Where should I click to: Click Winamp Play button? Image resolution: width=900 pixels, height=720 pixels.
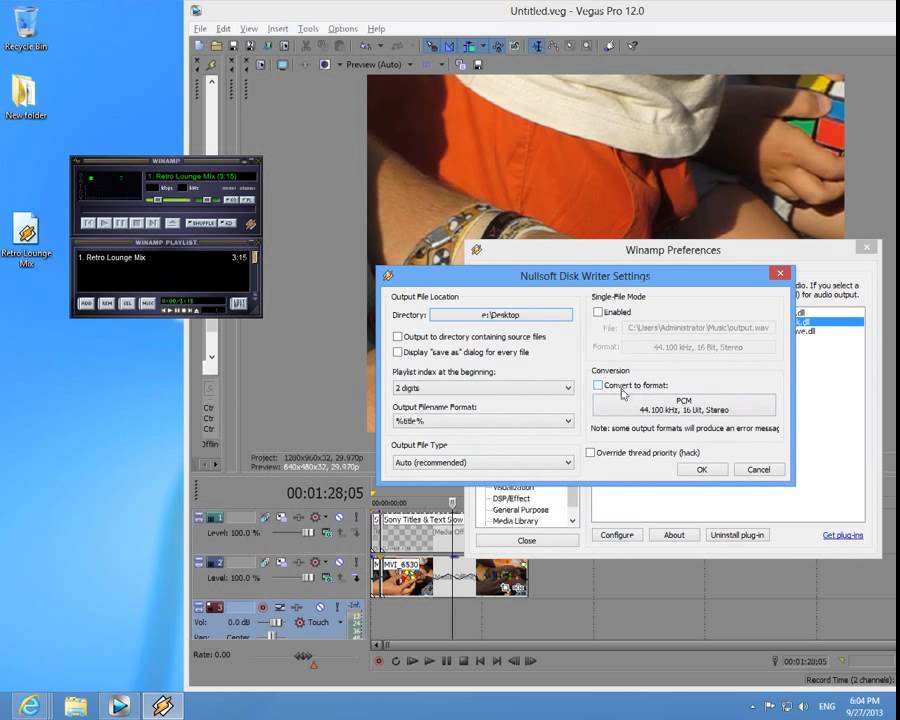coord(104,223)
